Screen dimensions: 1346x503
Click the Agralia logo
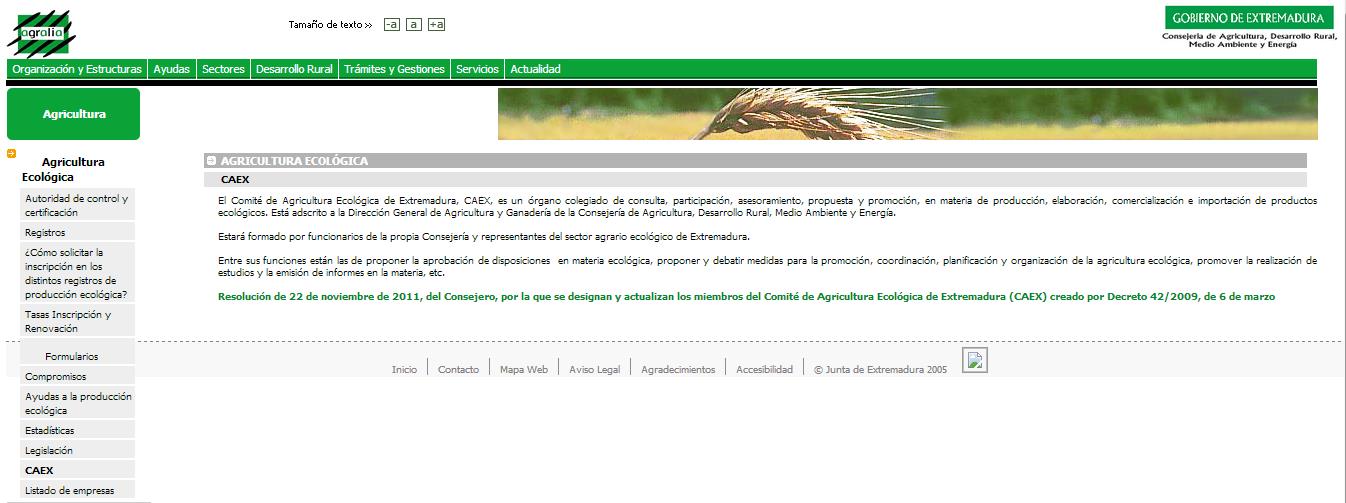[41, 32]
